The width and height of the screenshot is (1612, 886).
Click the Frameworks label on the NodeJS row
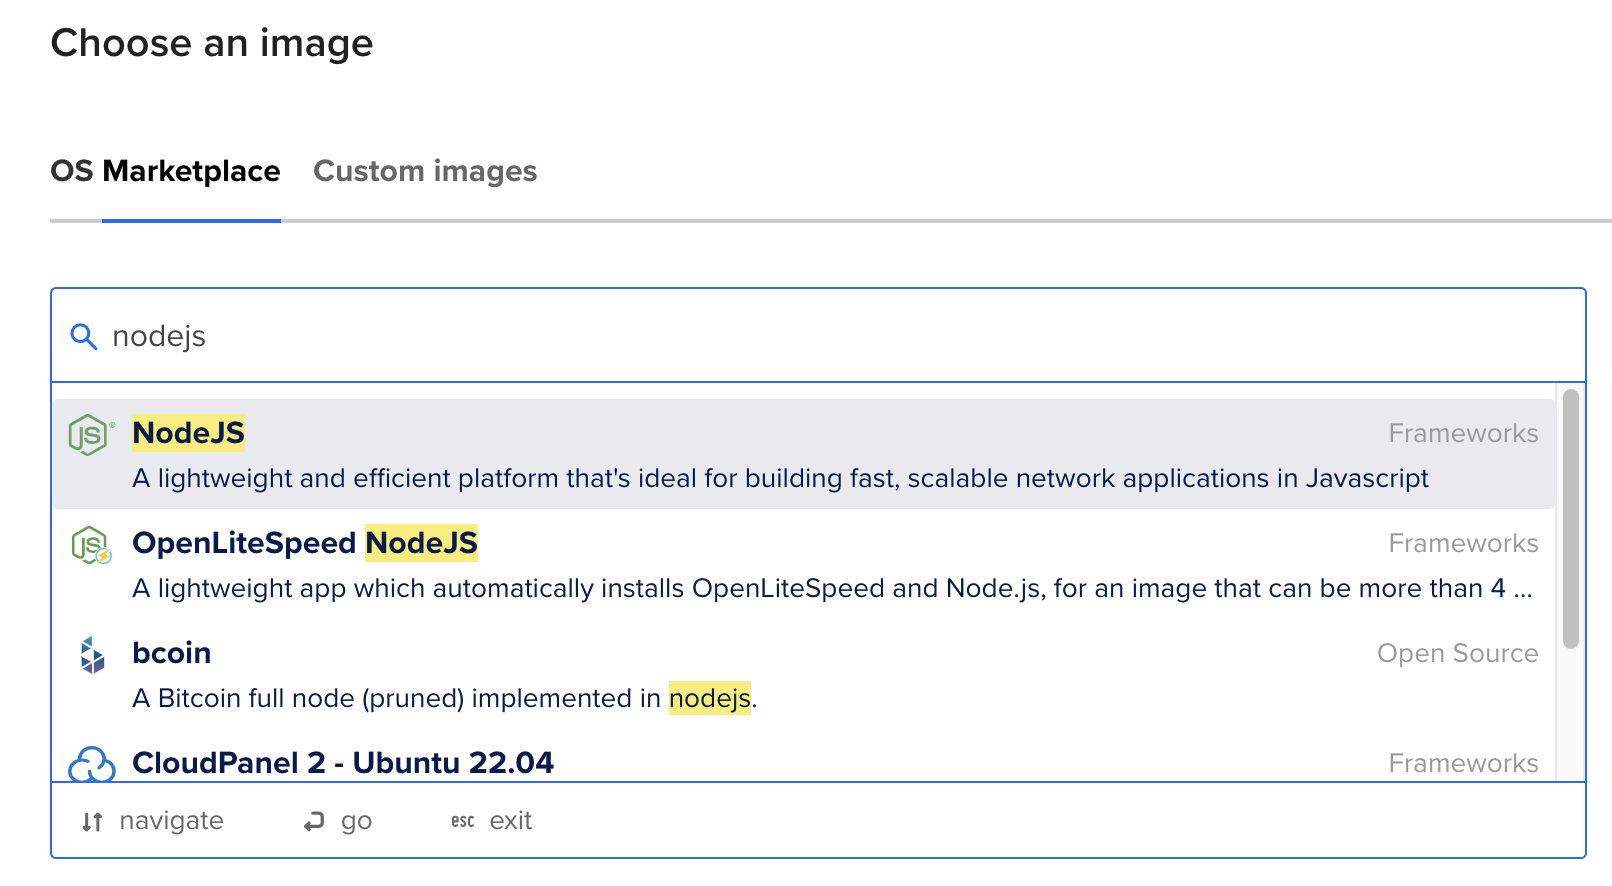(1463, 433)
